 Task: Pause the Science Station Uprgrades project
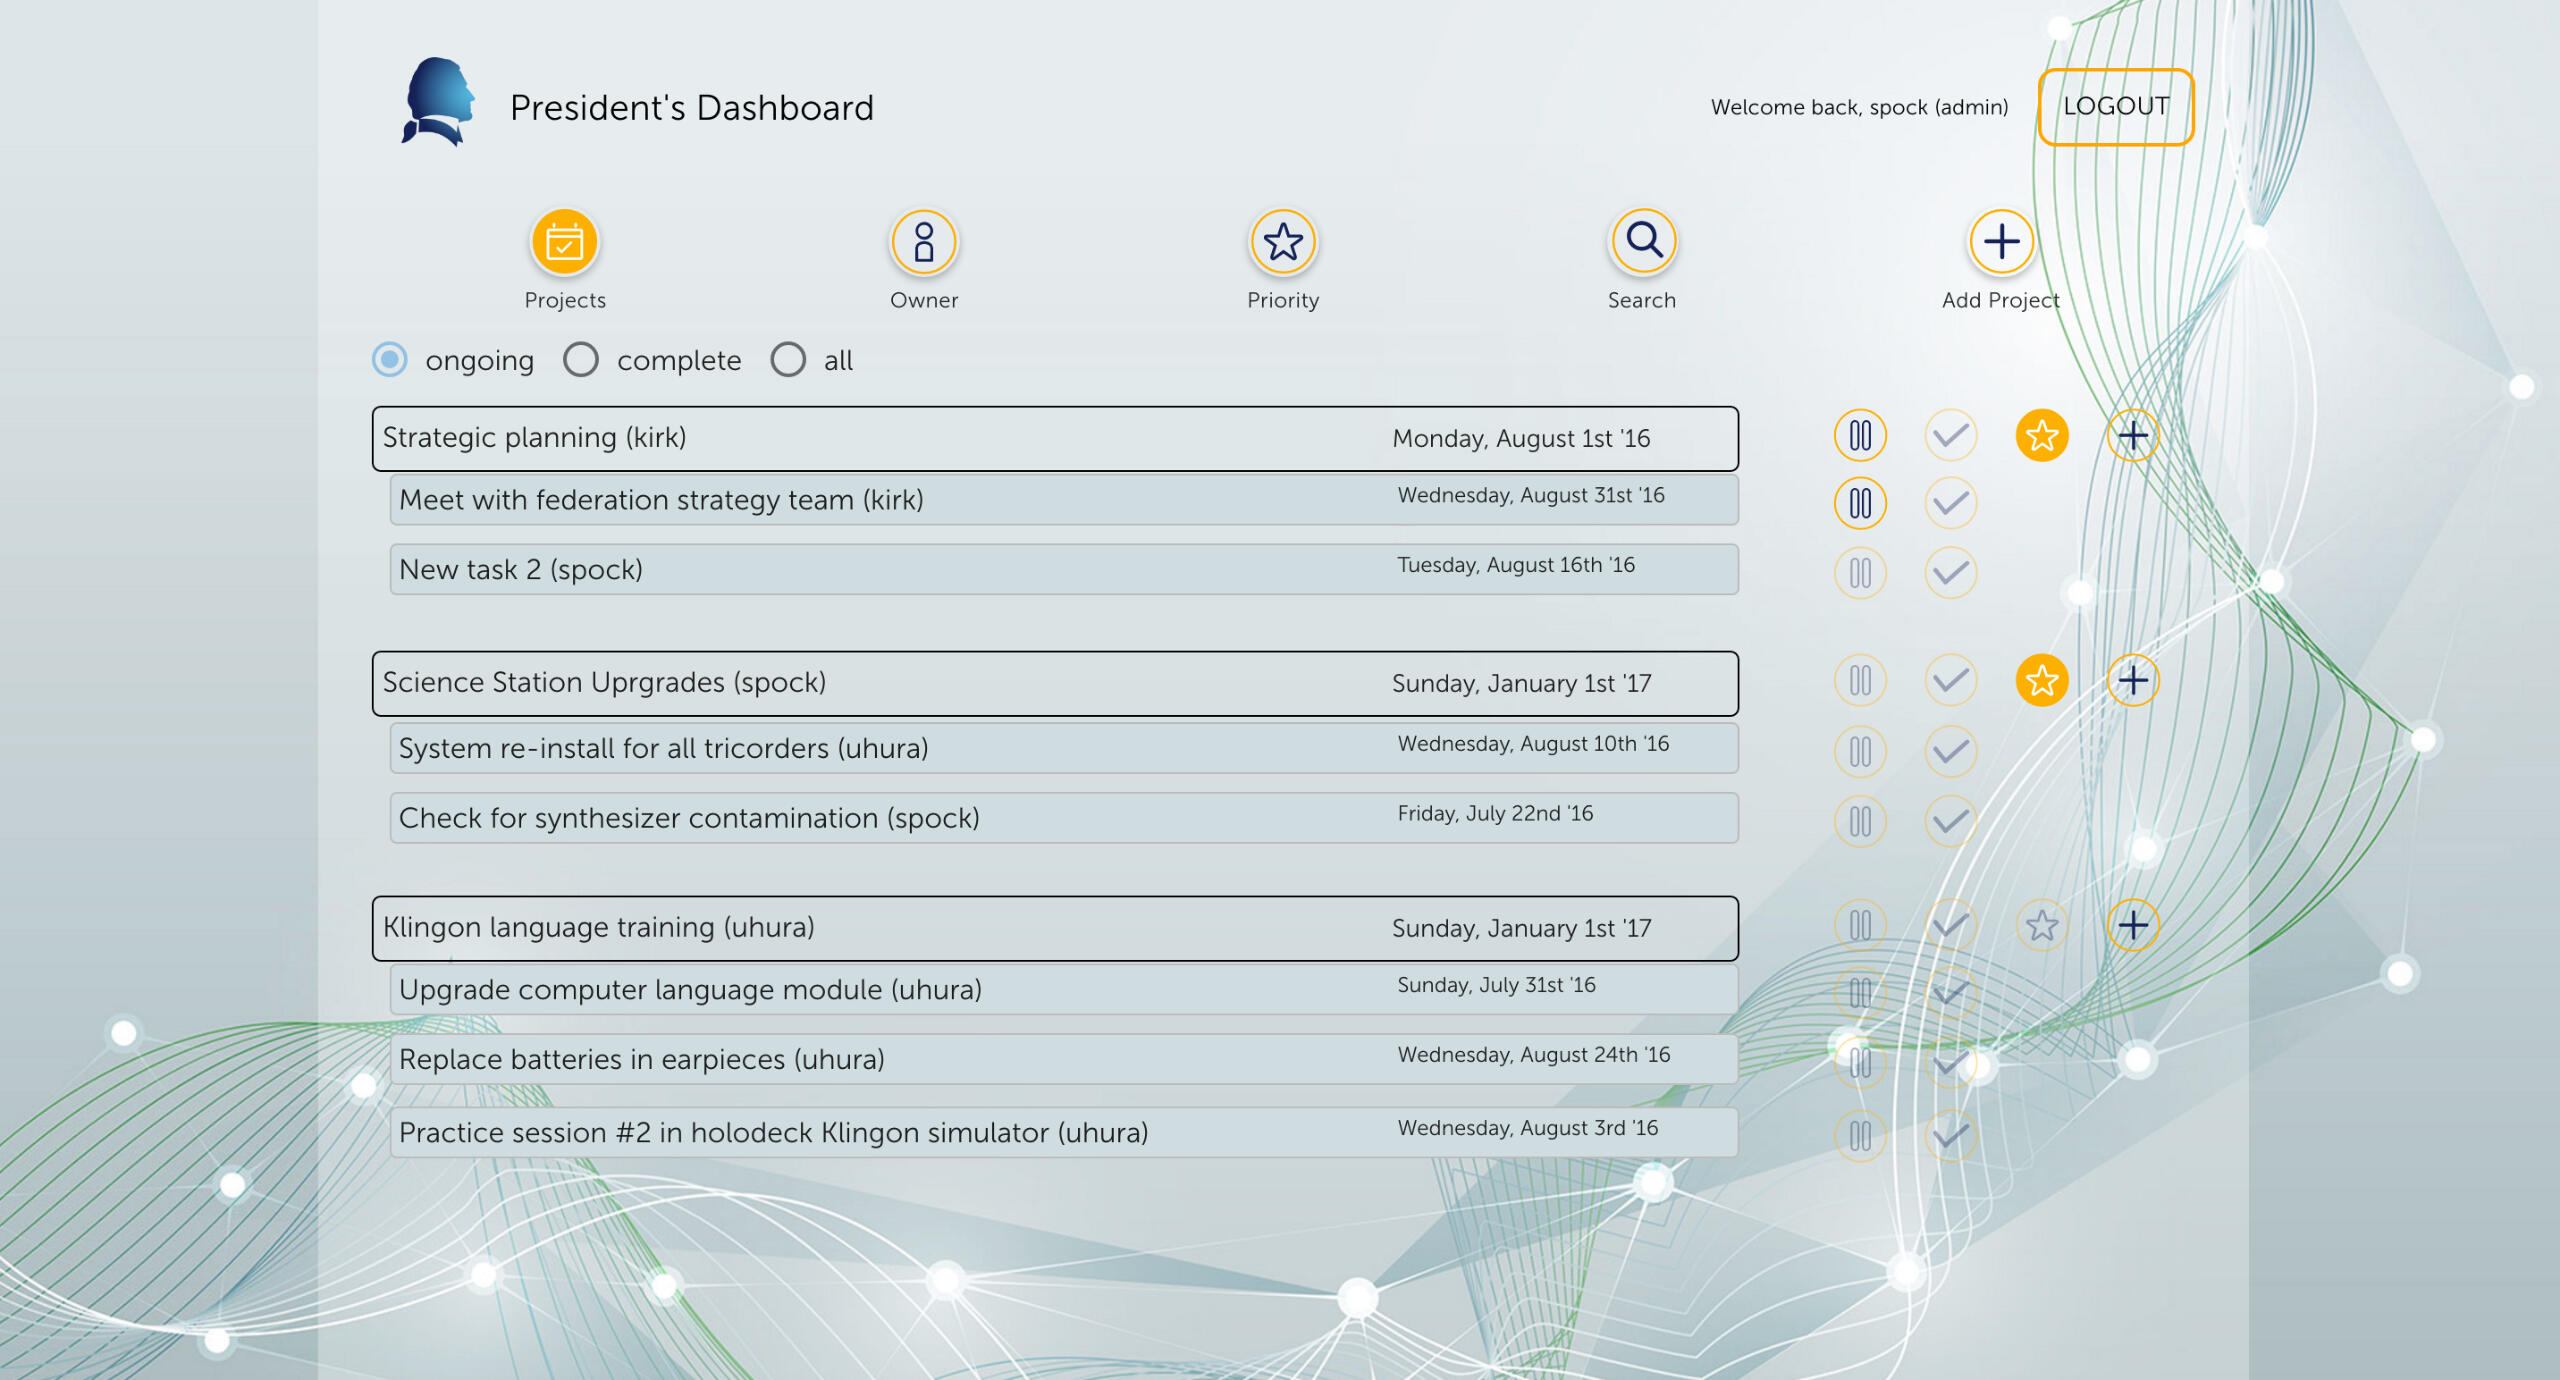(x=1860, y=681)
